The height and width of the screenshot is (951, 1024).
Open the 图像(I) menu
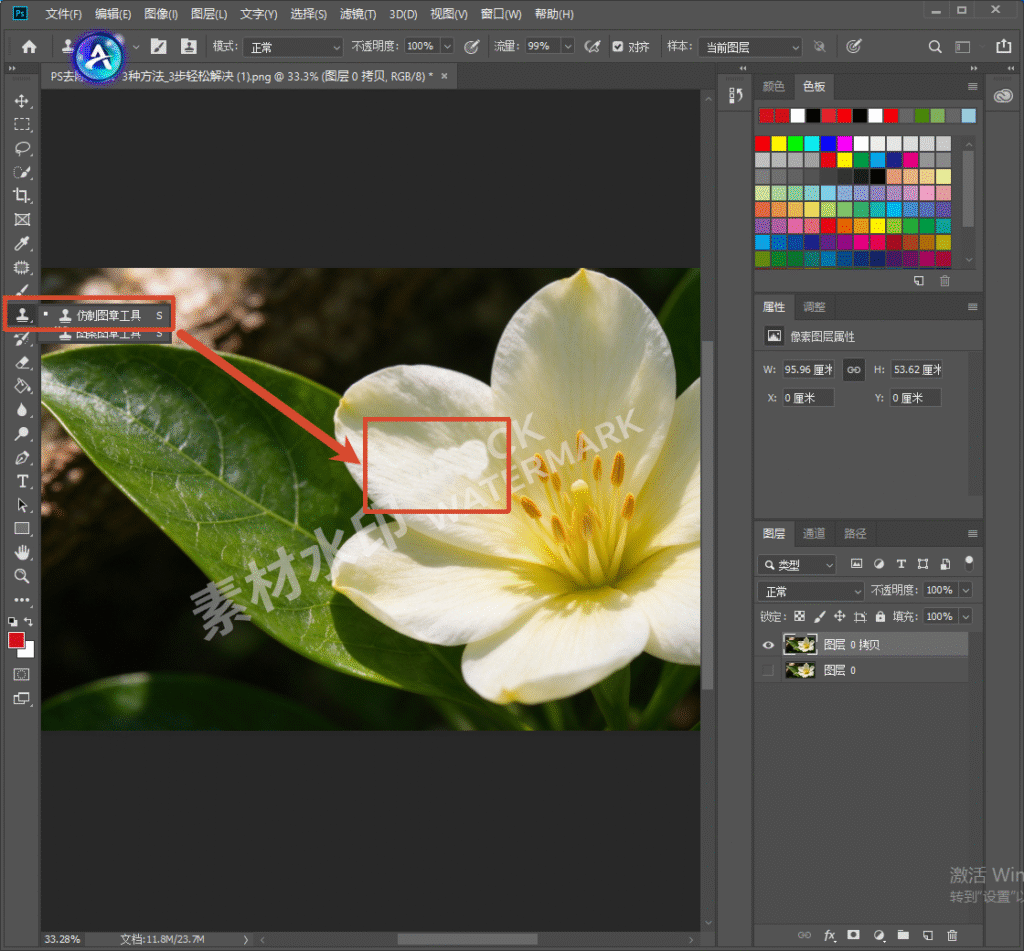(161, 14)
